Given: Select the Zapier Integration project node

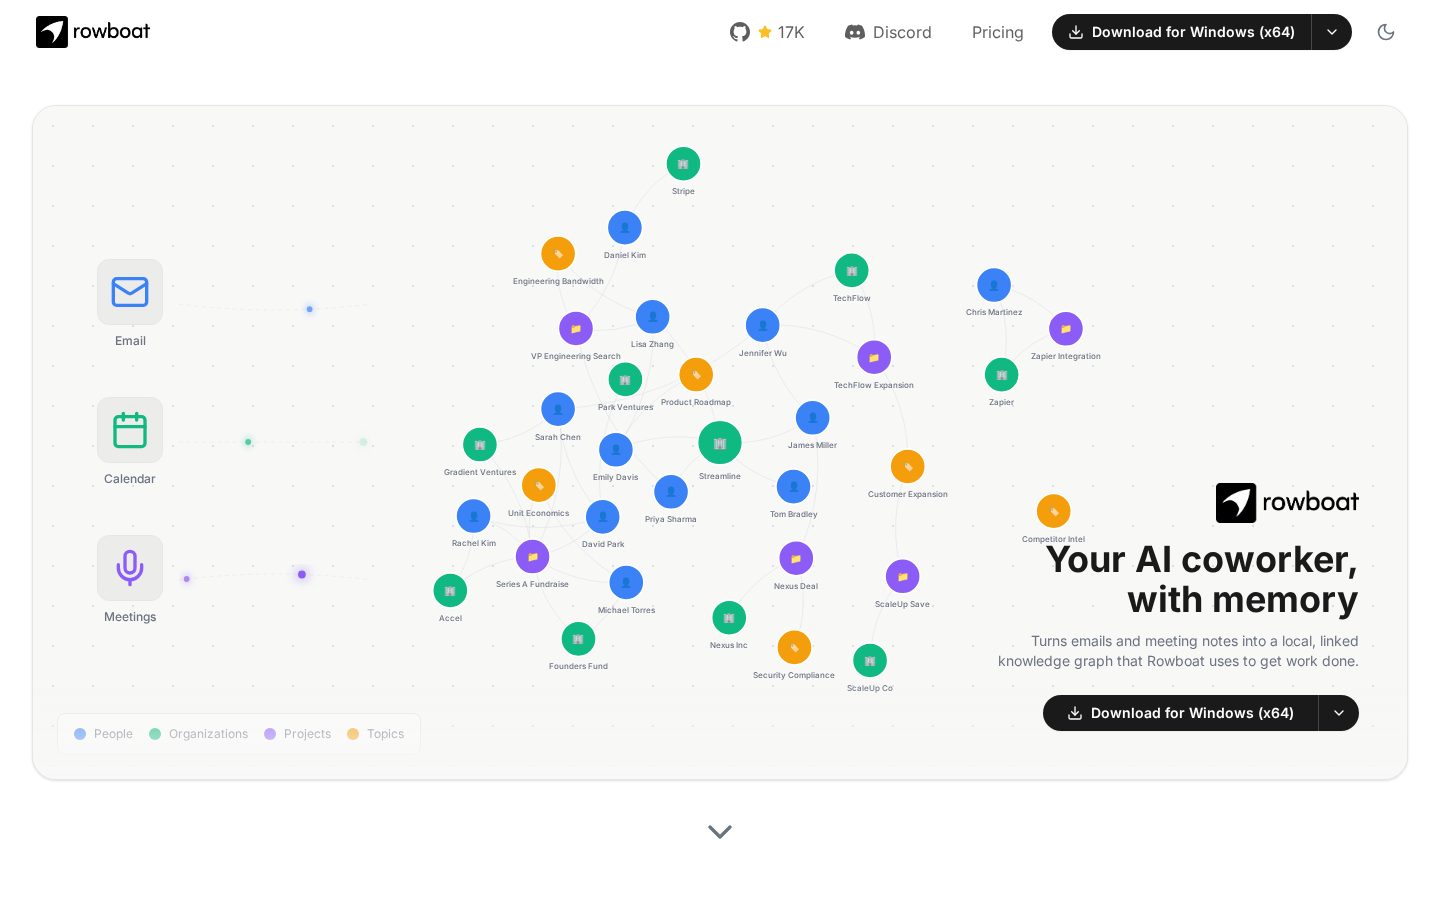Looking at the screenshot, I should pyautogui.click(x=1066, y=329).
